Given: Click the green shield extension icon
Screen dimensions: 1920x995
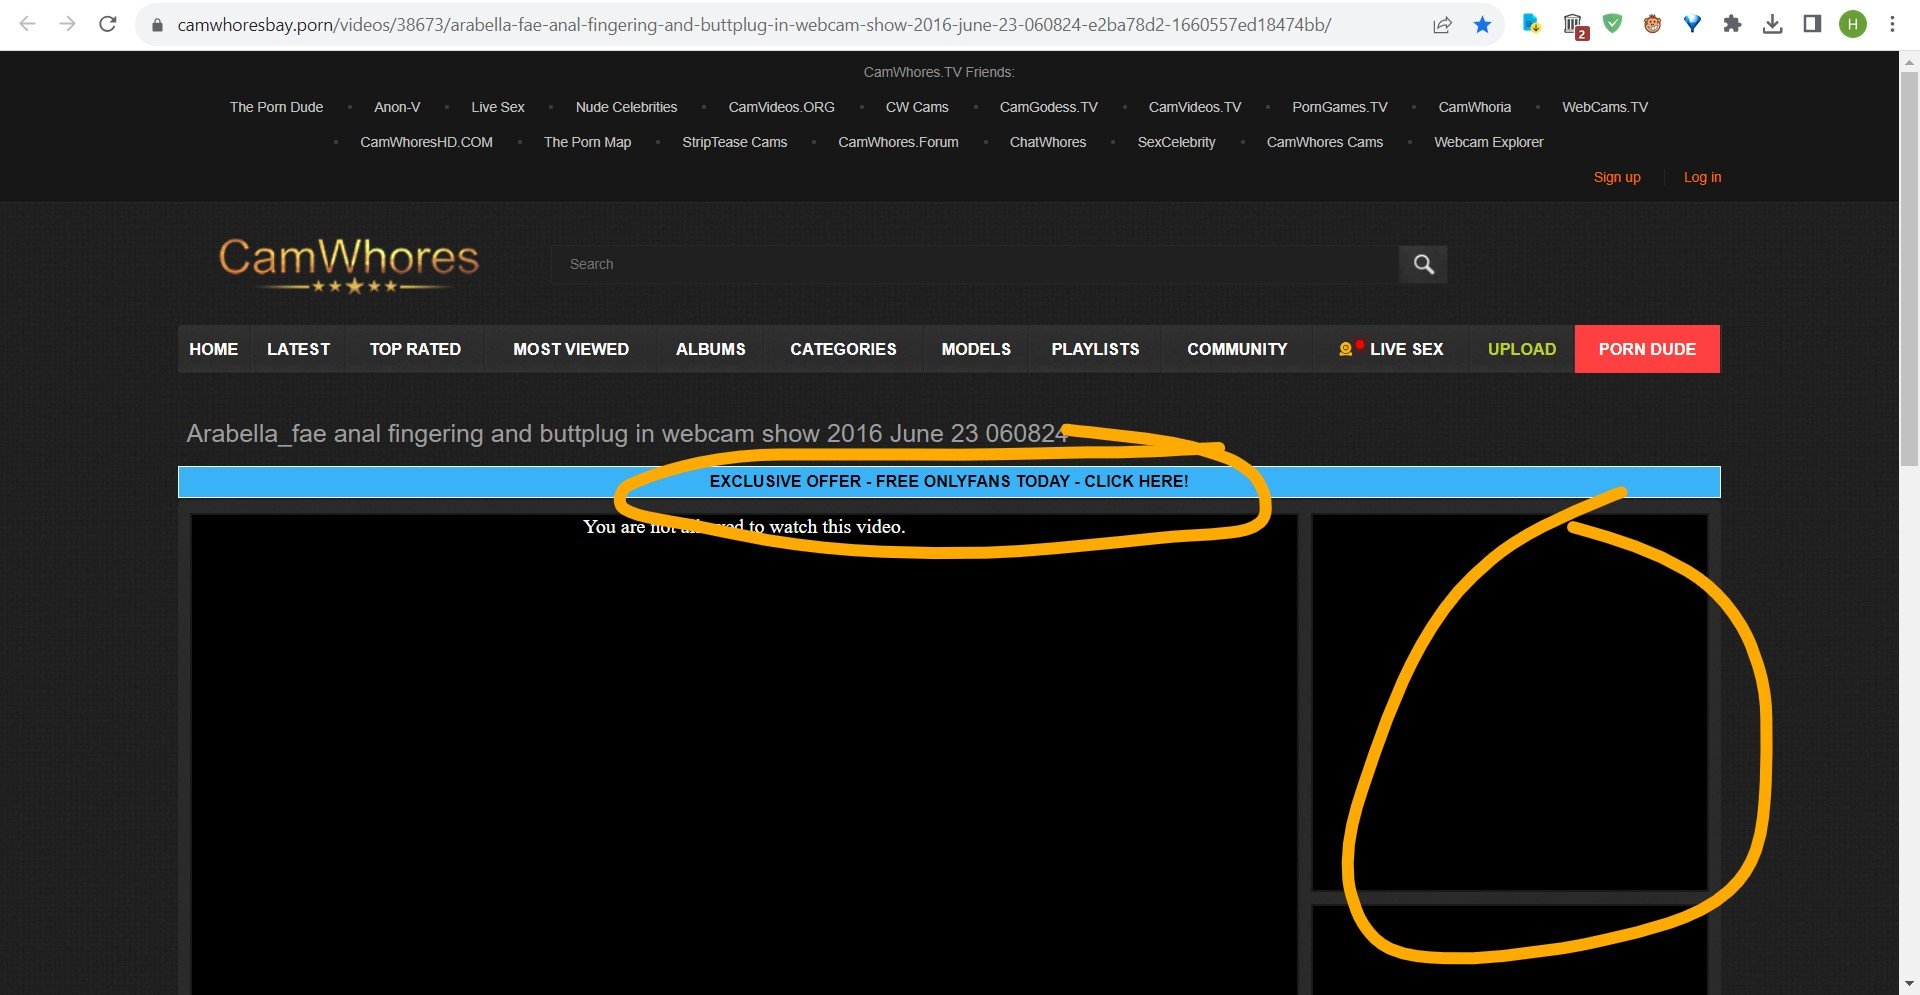Looking at the screenshot, I should tap(1612, 24).
